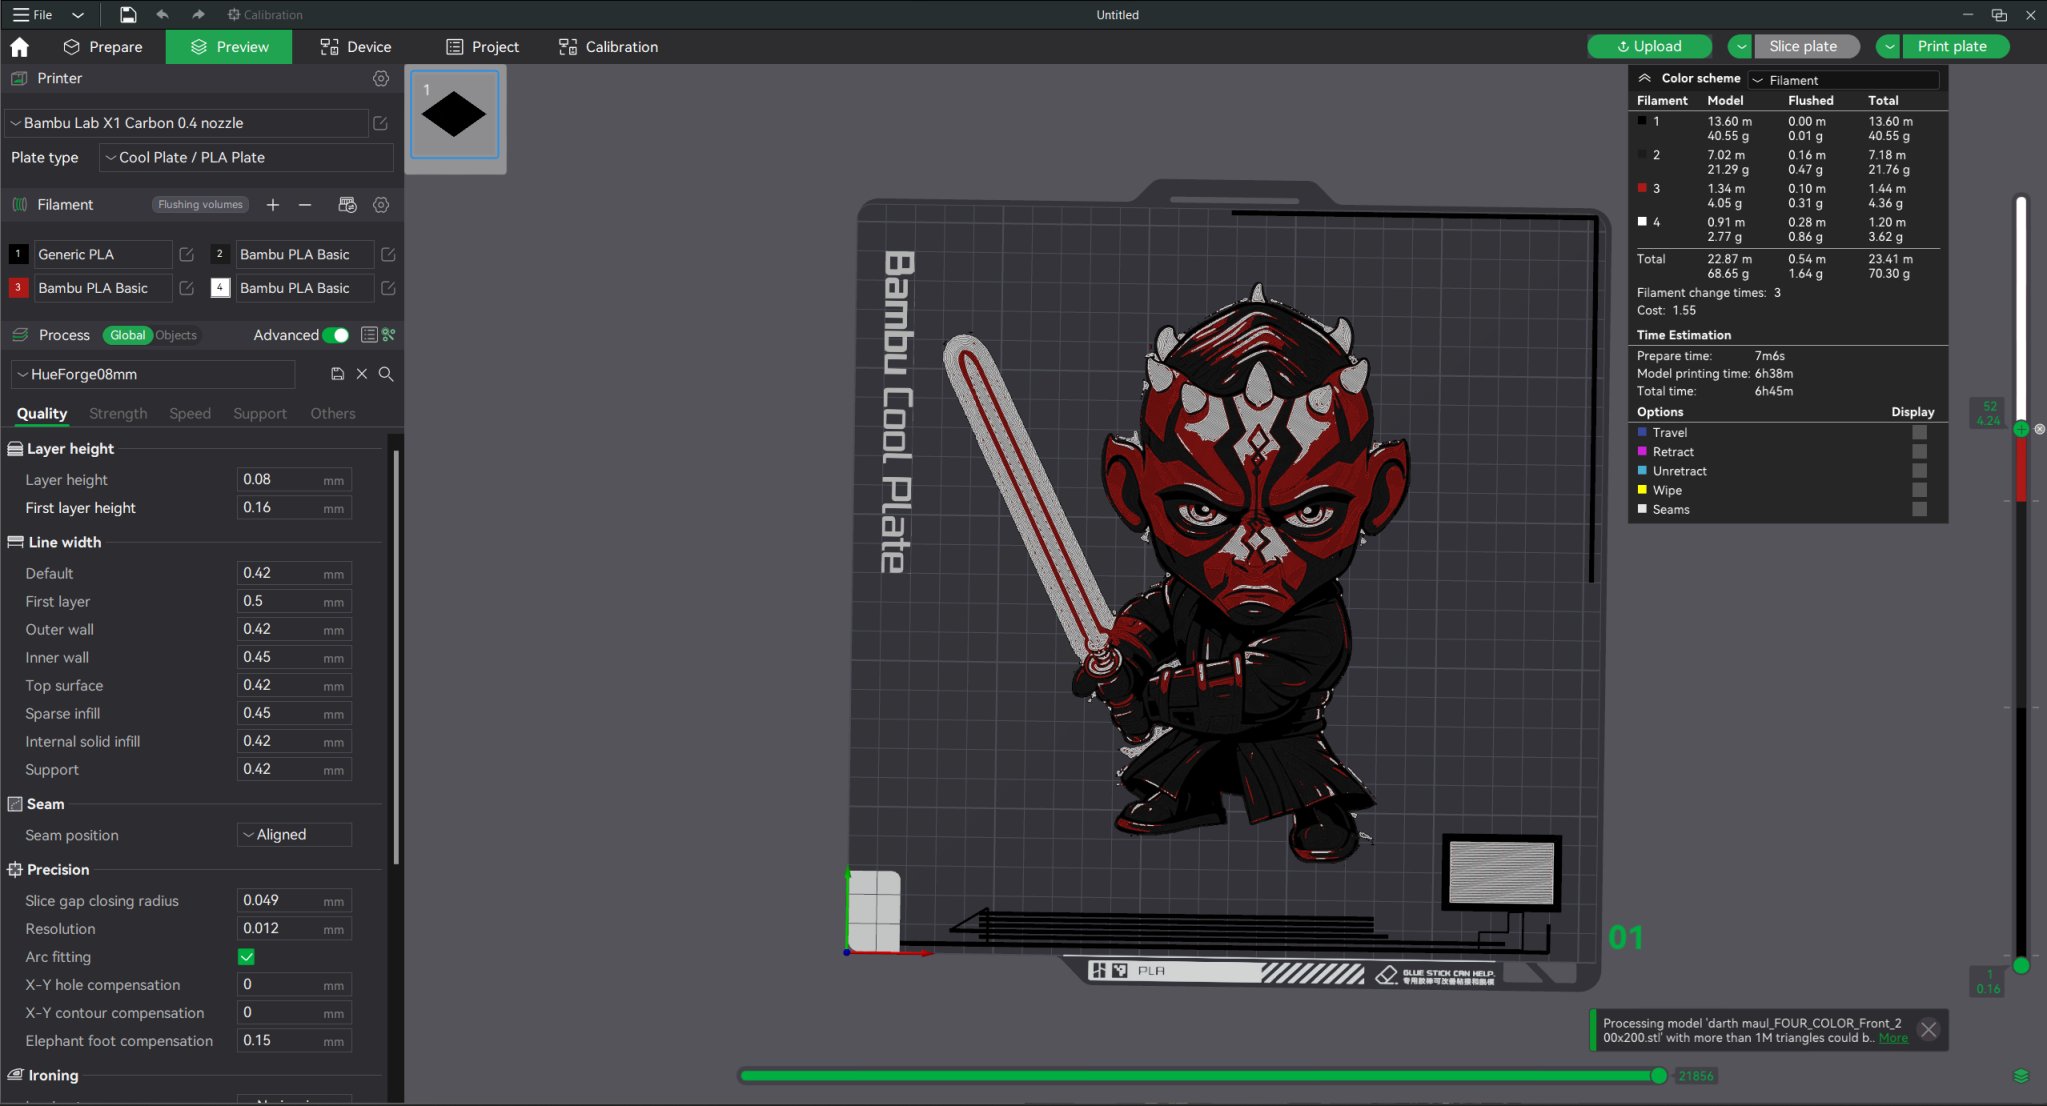Click the Print plate button
Image resolution: width=2047 pixels, height=1106 pixels.
click(x=1951, y=46)
